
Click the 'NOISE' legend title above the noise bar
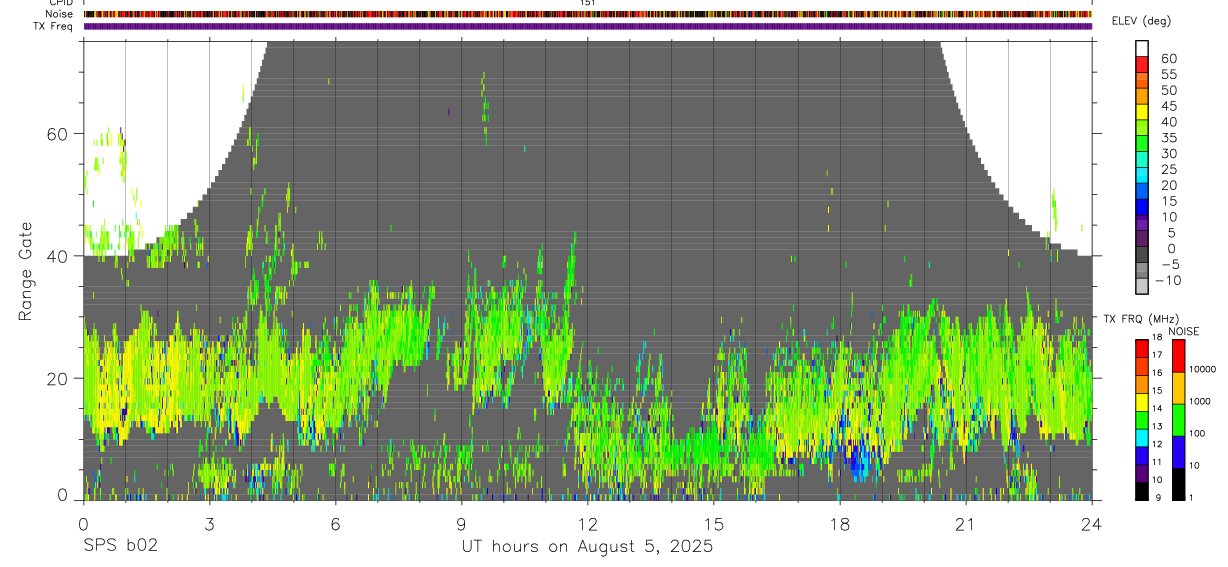point(1184,331)
